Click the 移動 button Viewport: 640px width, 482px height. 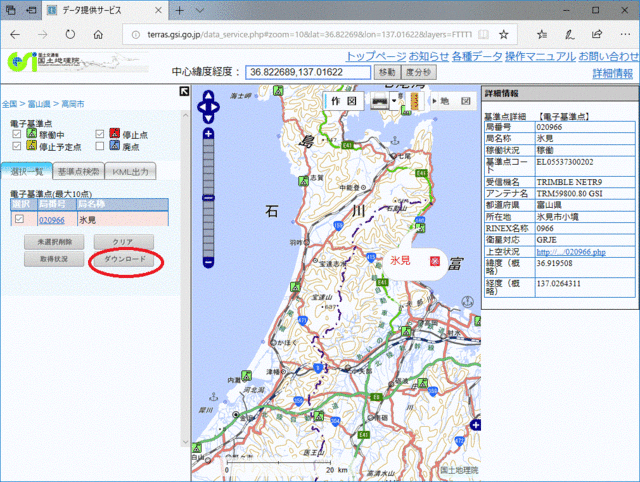pyautogui.click(x=387, y=72)
